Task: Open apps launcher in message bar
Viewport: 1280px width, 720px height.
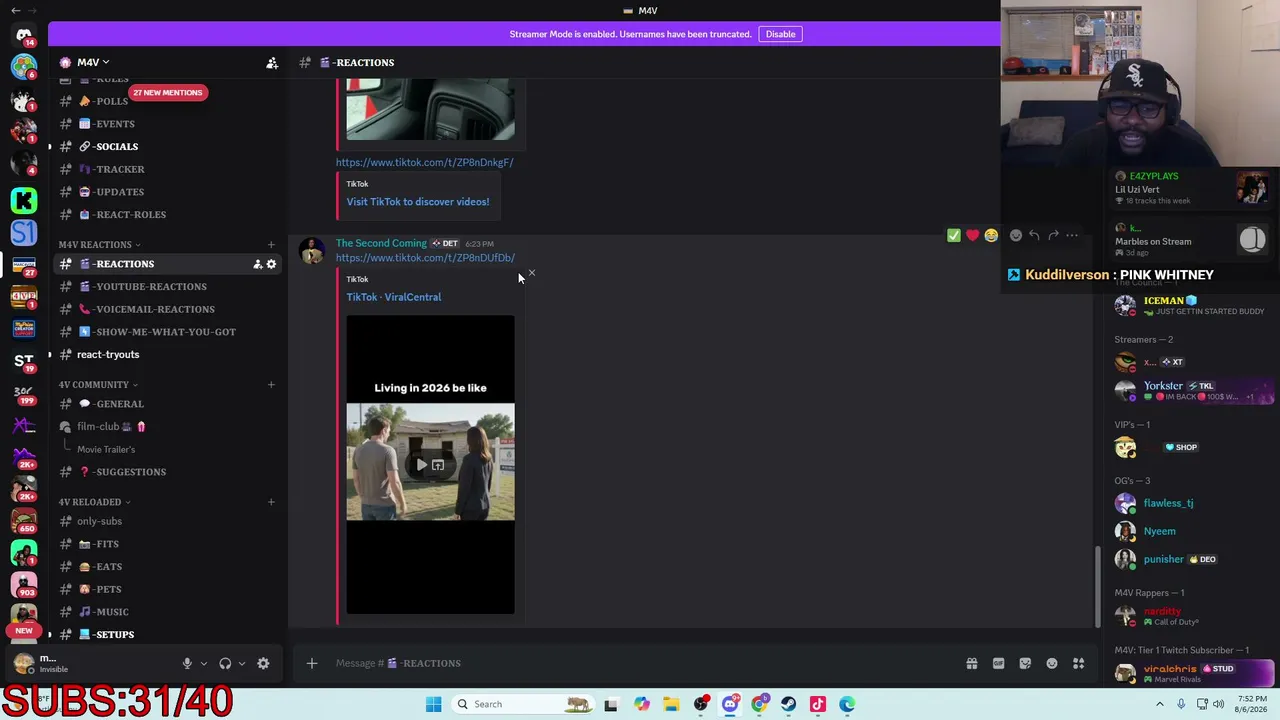Action: 1079,663
